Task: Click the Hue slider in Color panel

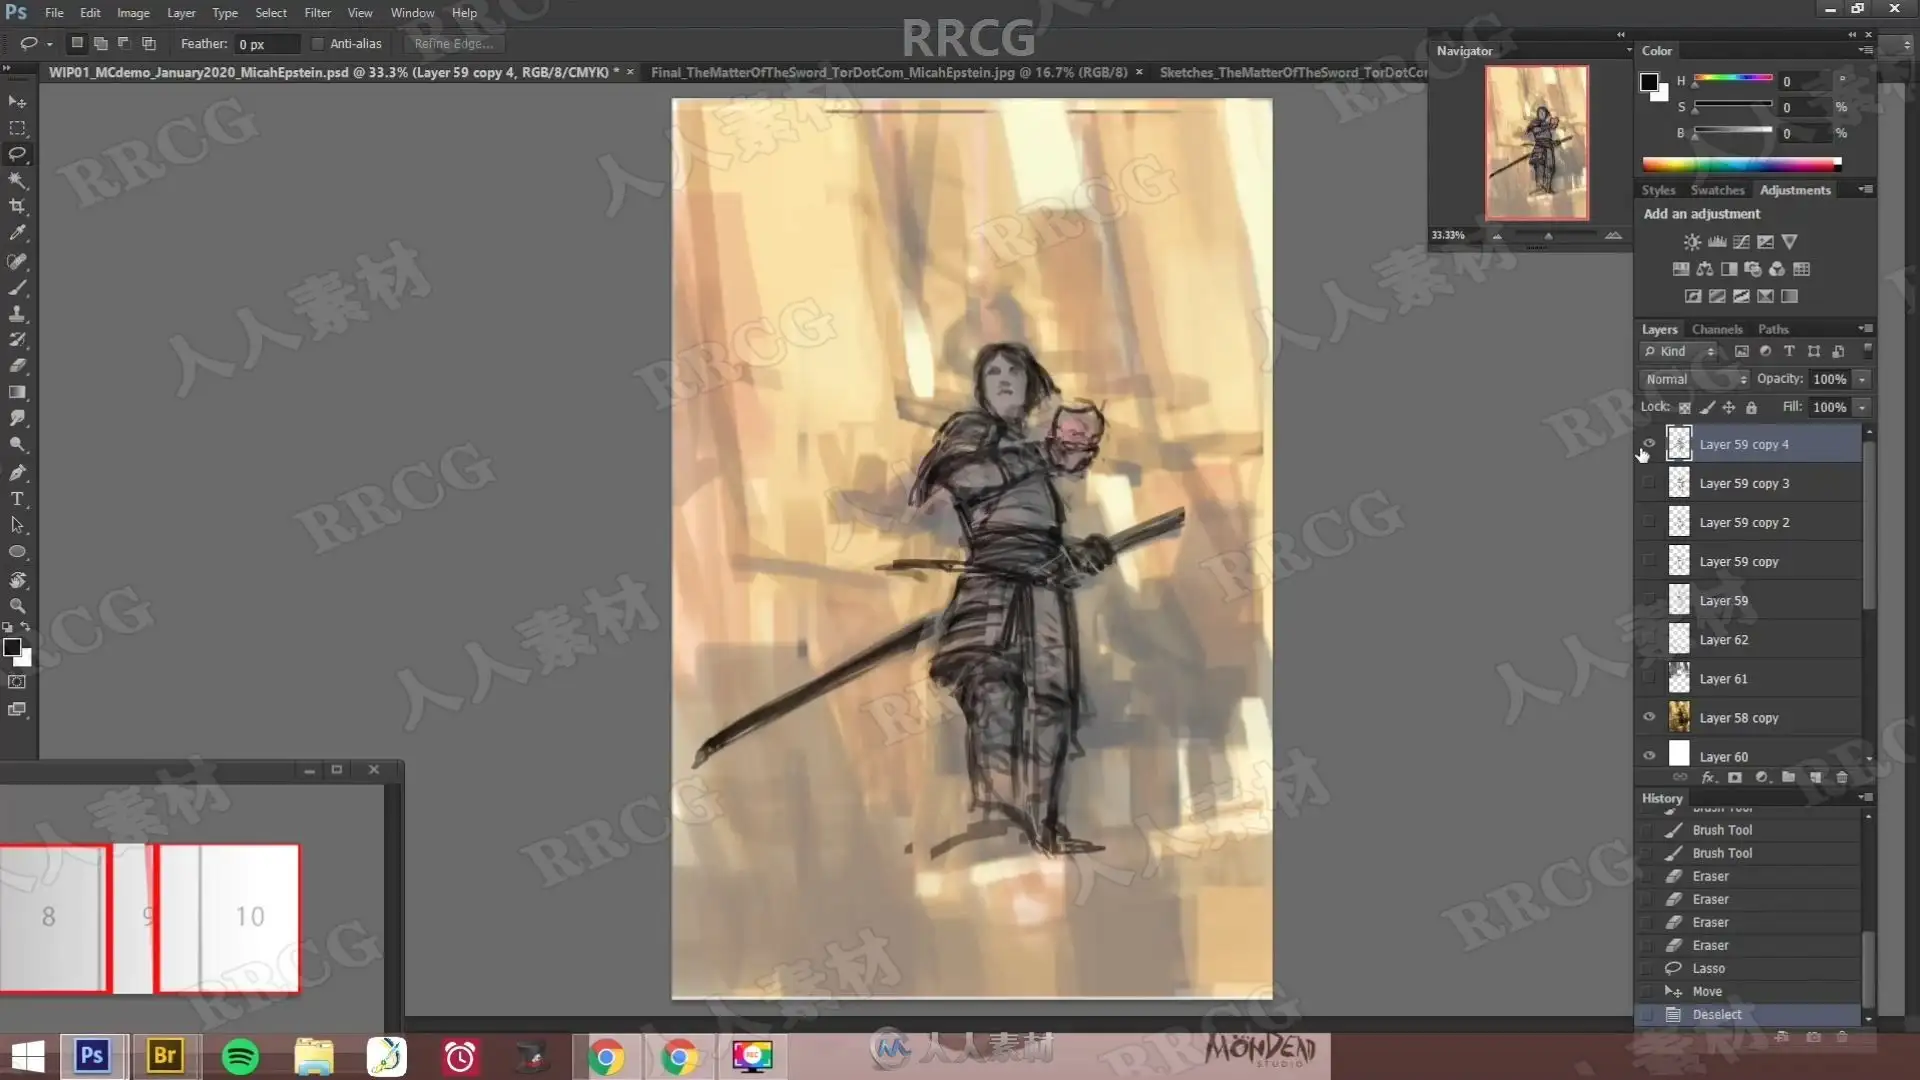Action: [1733, 79]
